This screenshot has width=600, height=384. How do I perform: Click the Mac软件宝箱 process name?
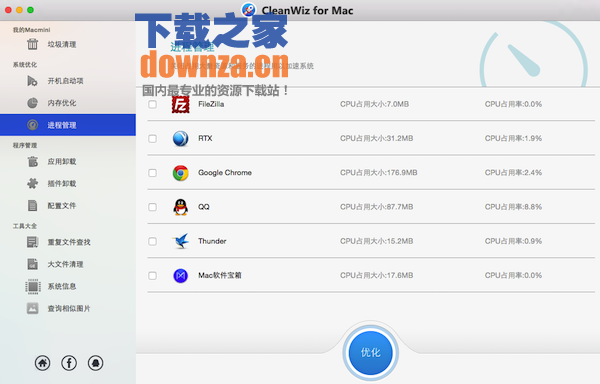coord(220,275)
